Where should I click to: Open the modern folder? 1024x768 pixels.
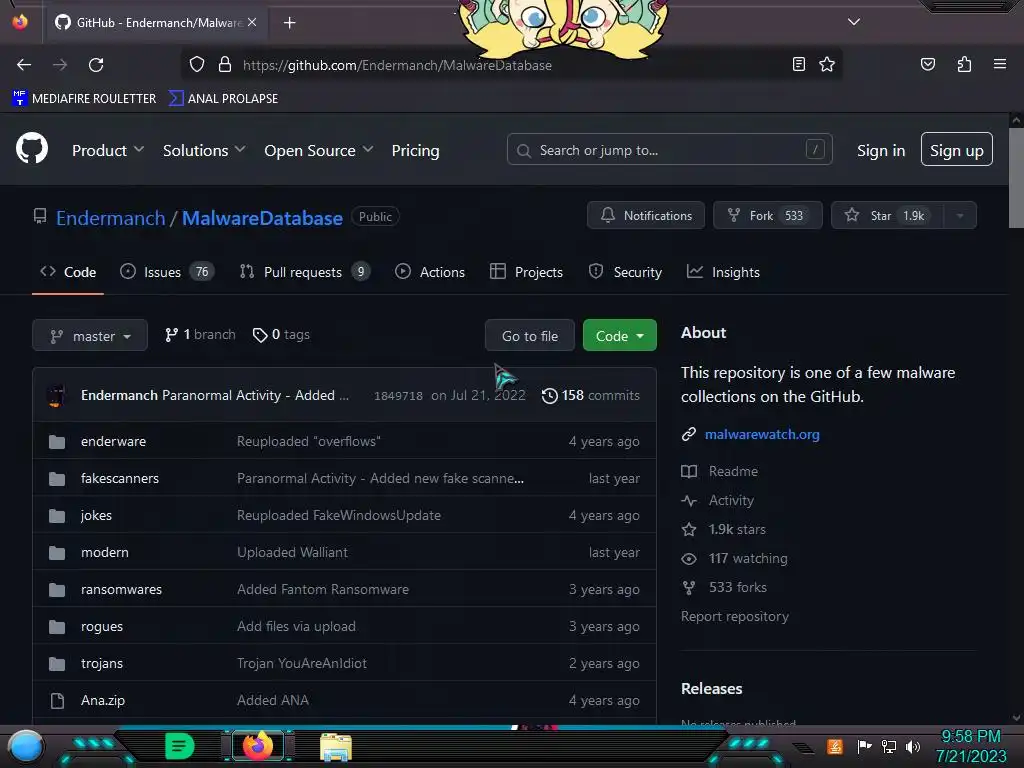click(x=104, y=552)
